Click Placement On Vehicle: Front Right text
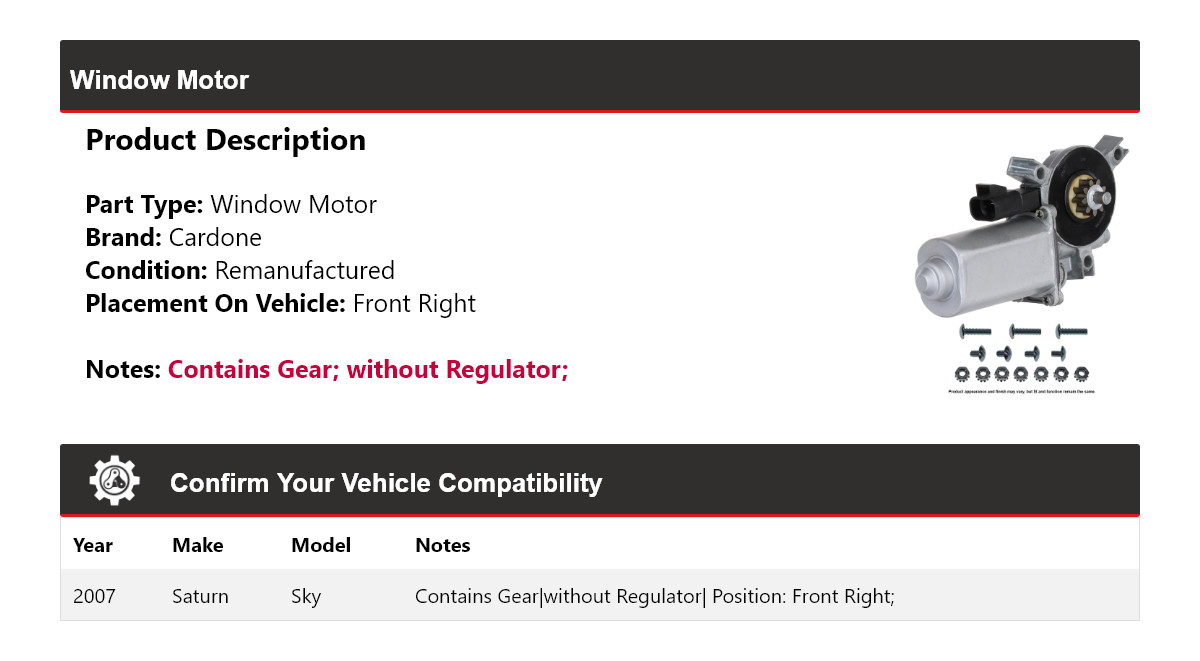1200x661 pixels. pyautogui.click(x=280, y=303)
